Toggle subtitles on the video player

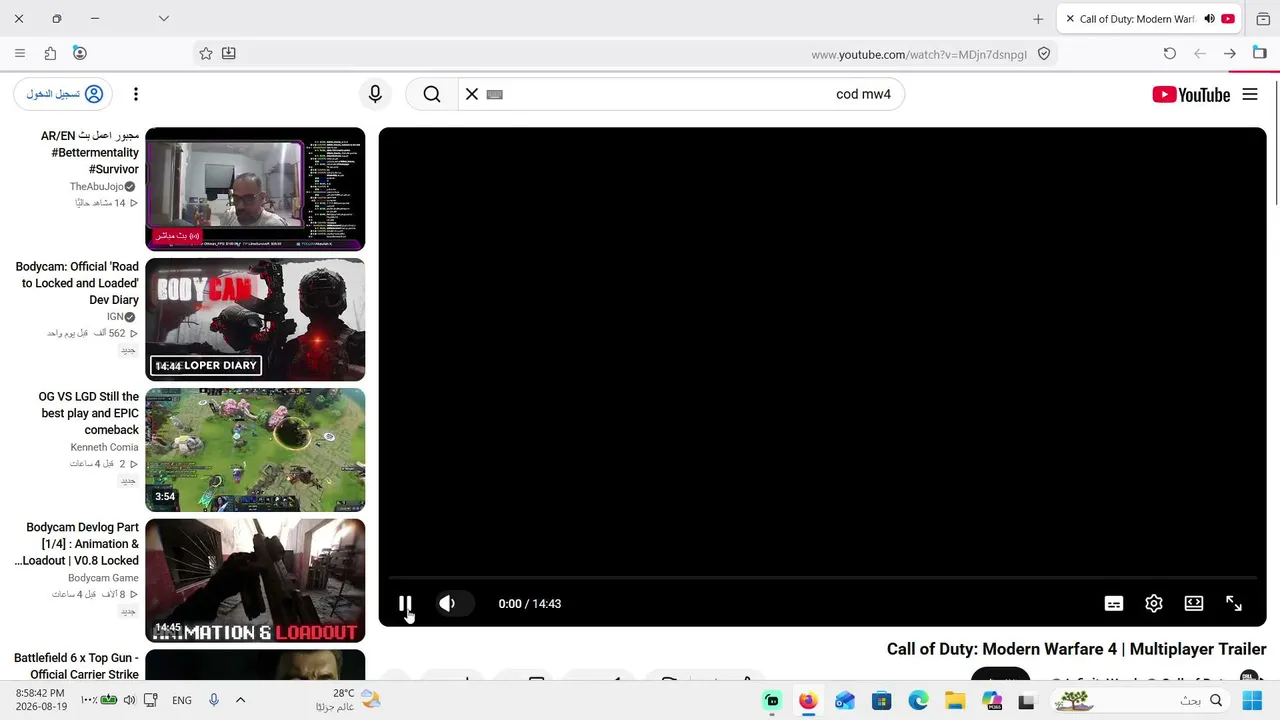[x=1114, y=603]
